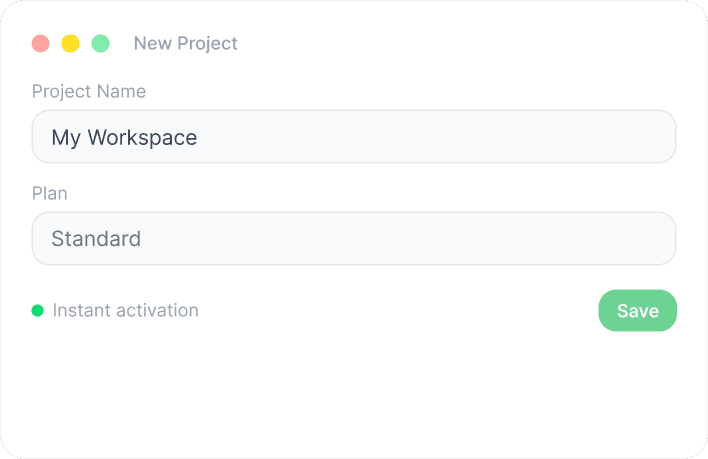Select the Standard text in Plan field
This screenshot has height=459, width=708.
click(96, 239)
